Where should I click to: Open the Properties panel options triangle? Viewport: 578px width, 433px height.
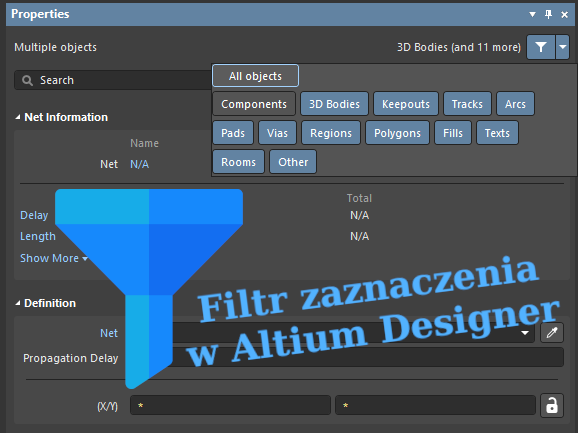(x=532, y=14)
